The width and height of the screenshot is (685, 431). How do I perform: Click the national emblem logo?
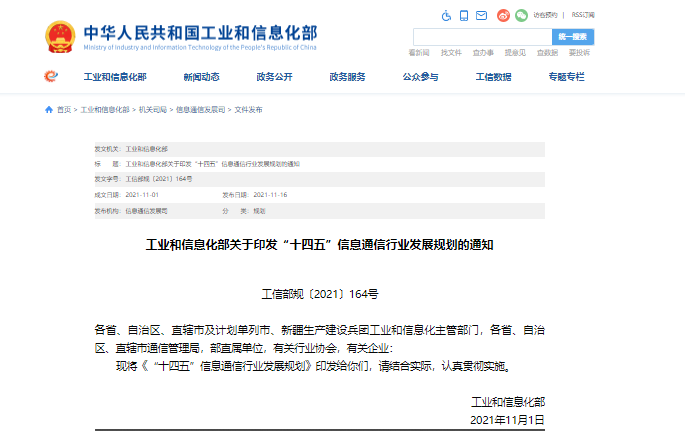point(60,37)
